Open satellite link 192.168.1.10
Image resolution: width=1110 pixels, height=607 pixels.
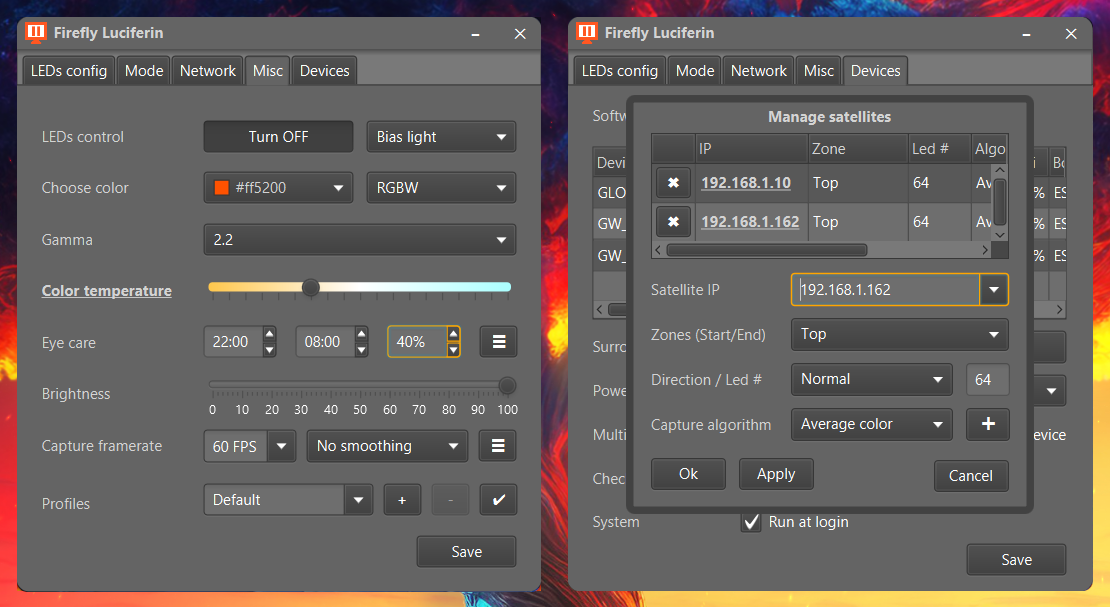[745, 183]
